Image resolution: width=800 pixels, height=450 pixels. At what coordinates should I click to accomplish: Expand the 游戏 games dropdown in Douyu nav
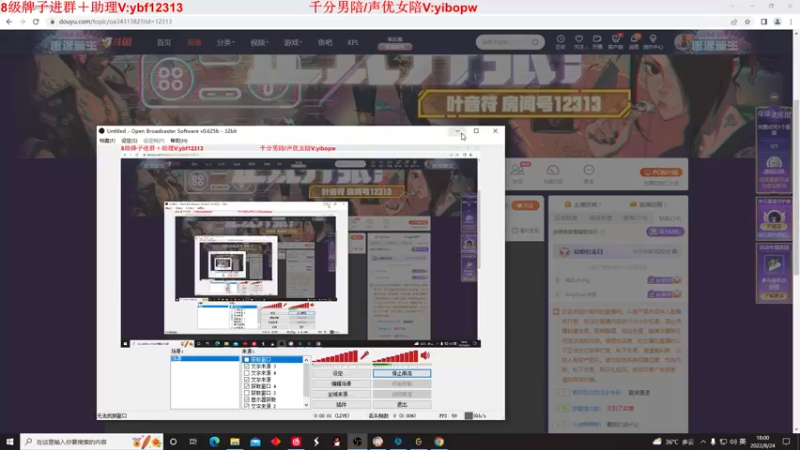point(293,43)
